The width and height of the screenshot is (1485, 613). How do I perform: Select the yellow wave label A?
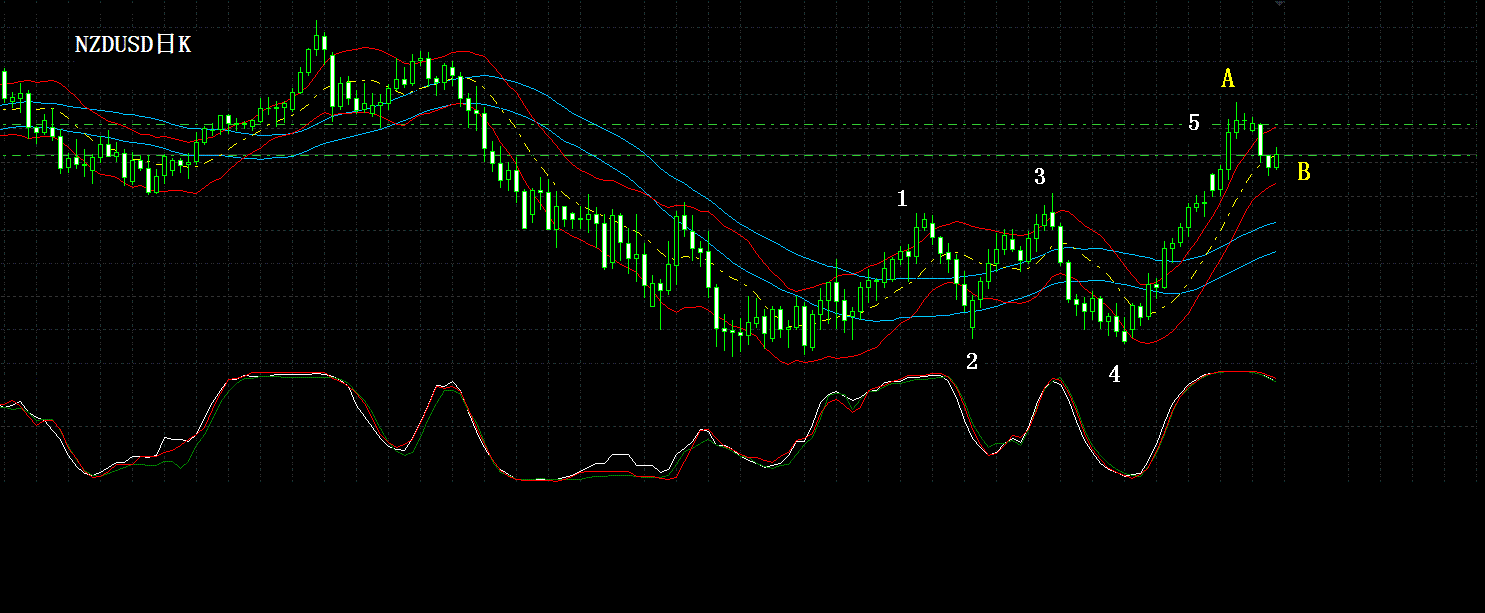[x=1228, y=79]
